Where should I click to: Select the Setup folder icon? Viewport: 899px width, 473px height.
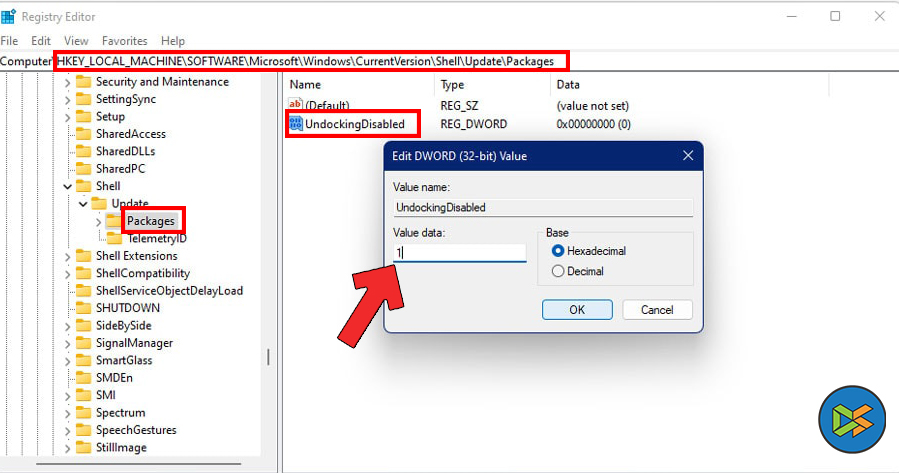click(x=84, y=116)
